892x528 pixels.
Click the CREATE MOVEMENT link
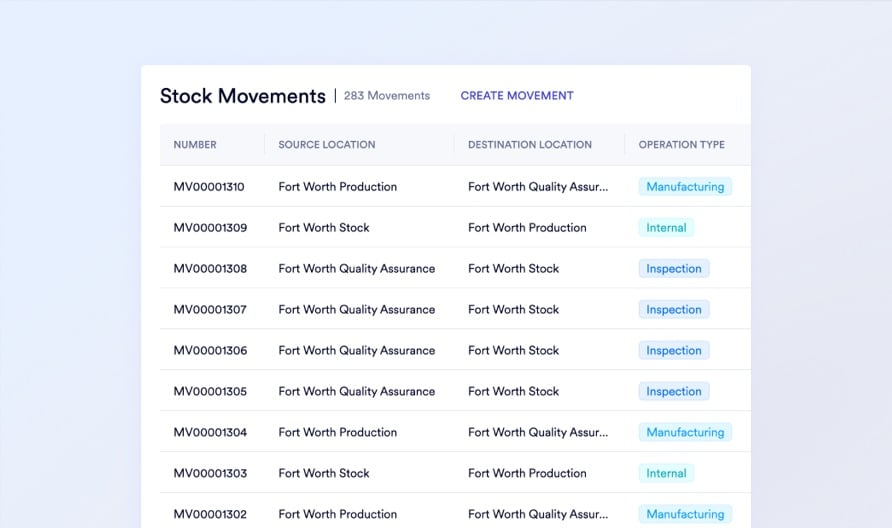(517, 96)
